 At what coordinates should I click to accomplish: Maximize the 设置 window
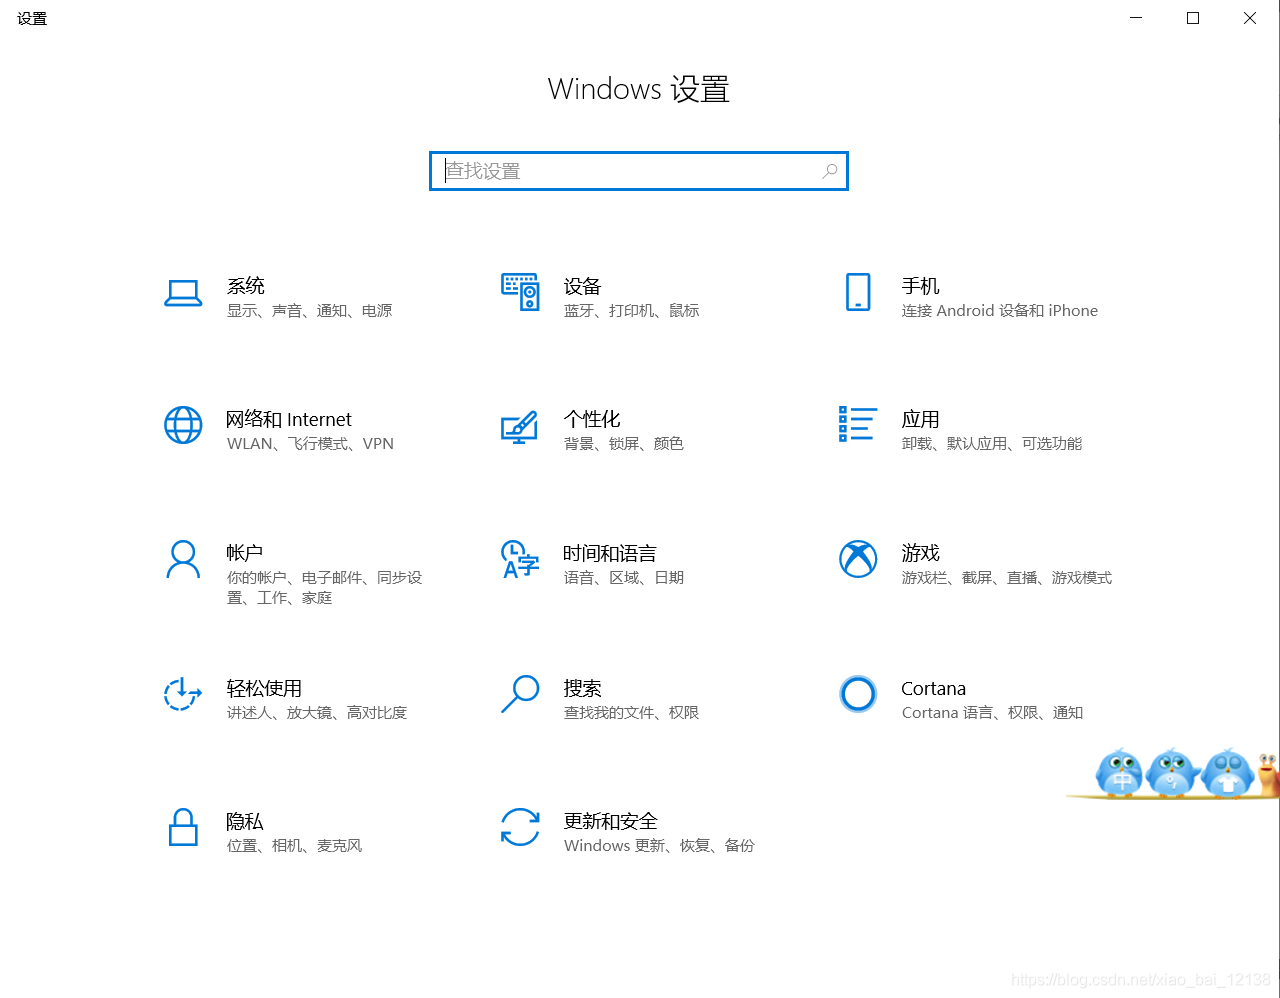(x=1193, y=18)
